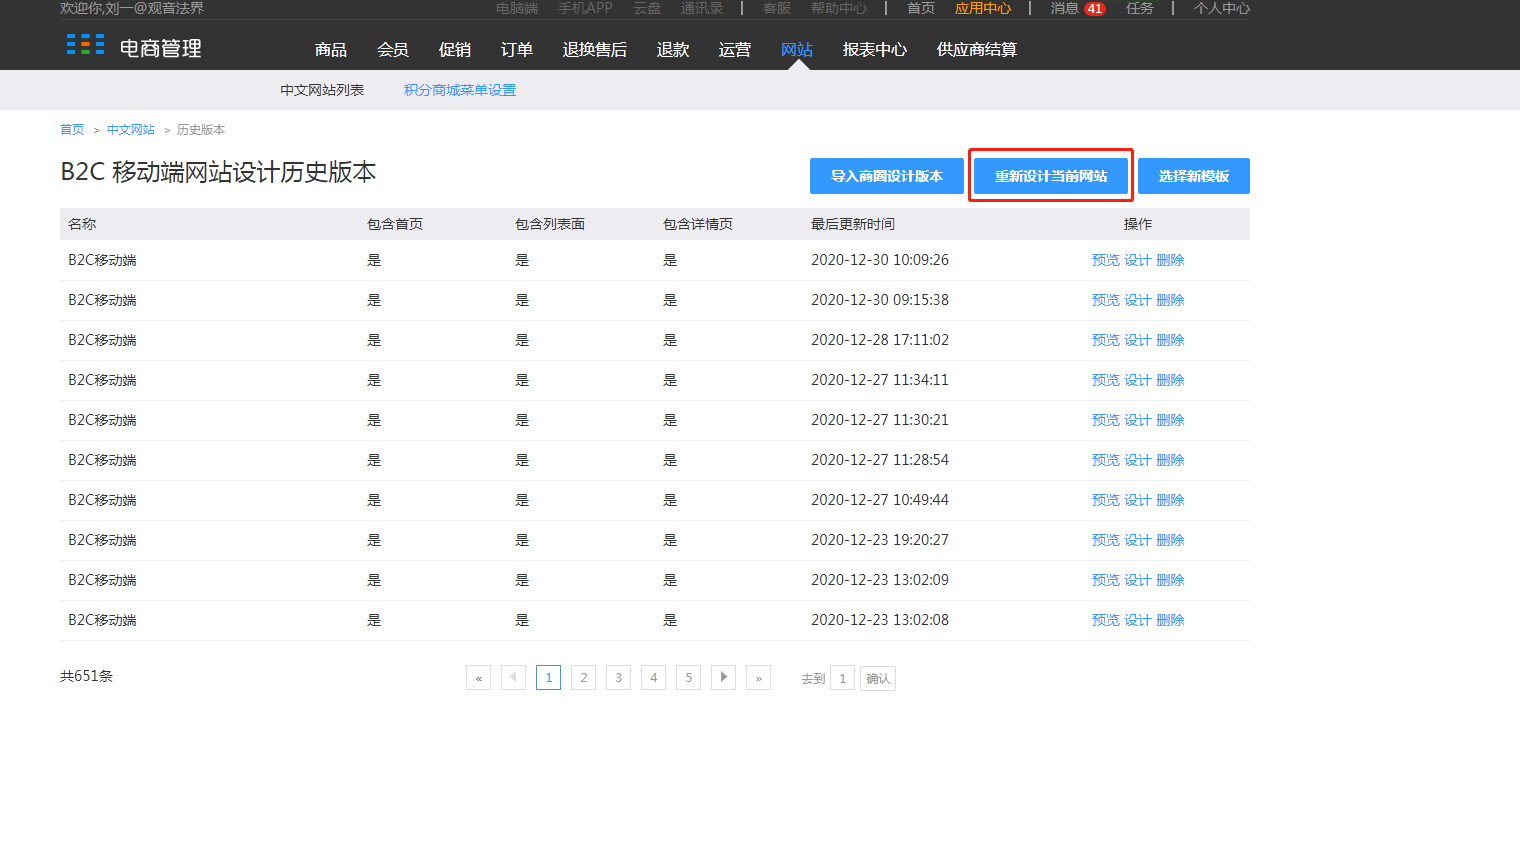Click 导入商圈设计版本 button
The image size is (1520, 854).
pyautogui.click(x=887, y=176)
